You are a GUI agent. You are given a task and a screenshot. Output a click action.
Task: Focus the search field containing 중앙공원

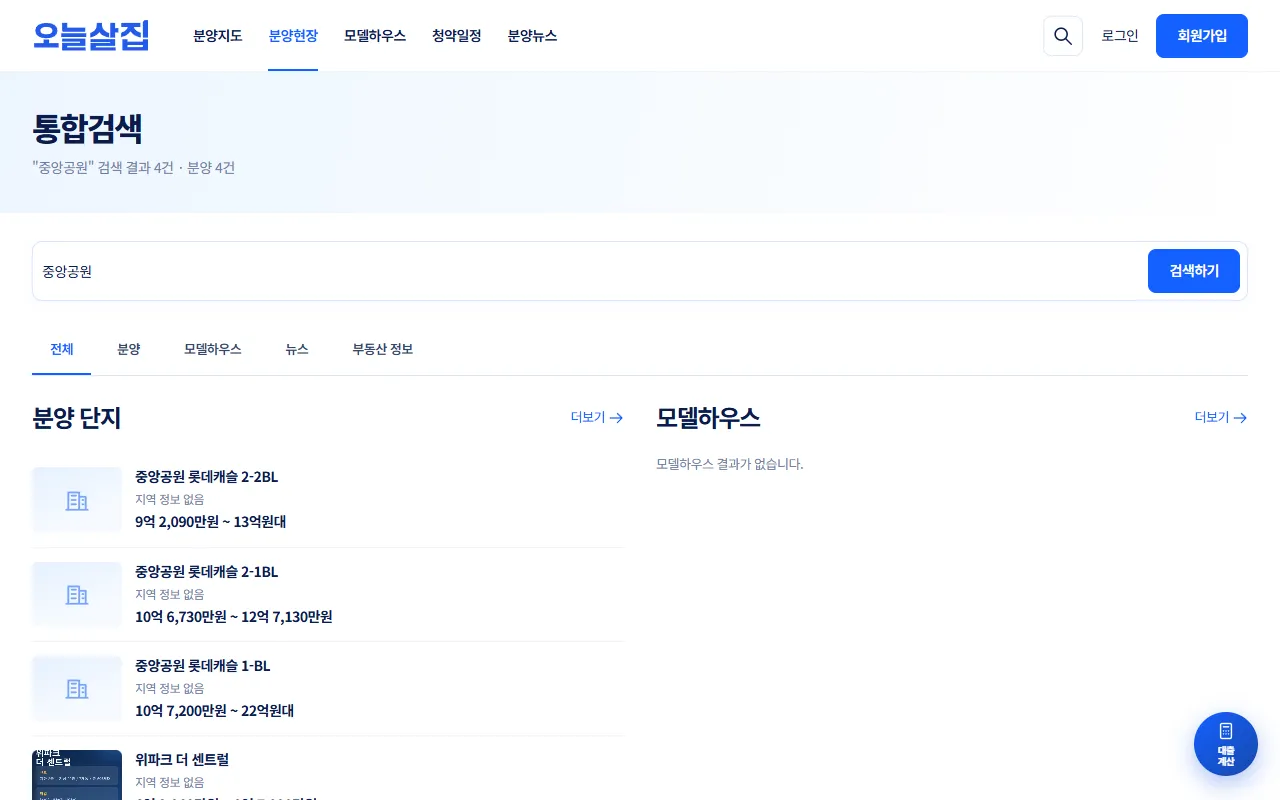591,271
